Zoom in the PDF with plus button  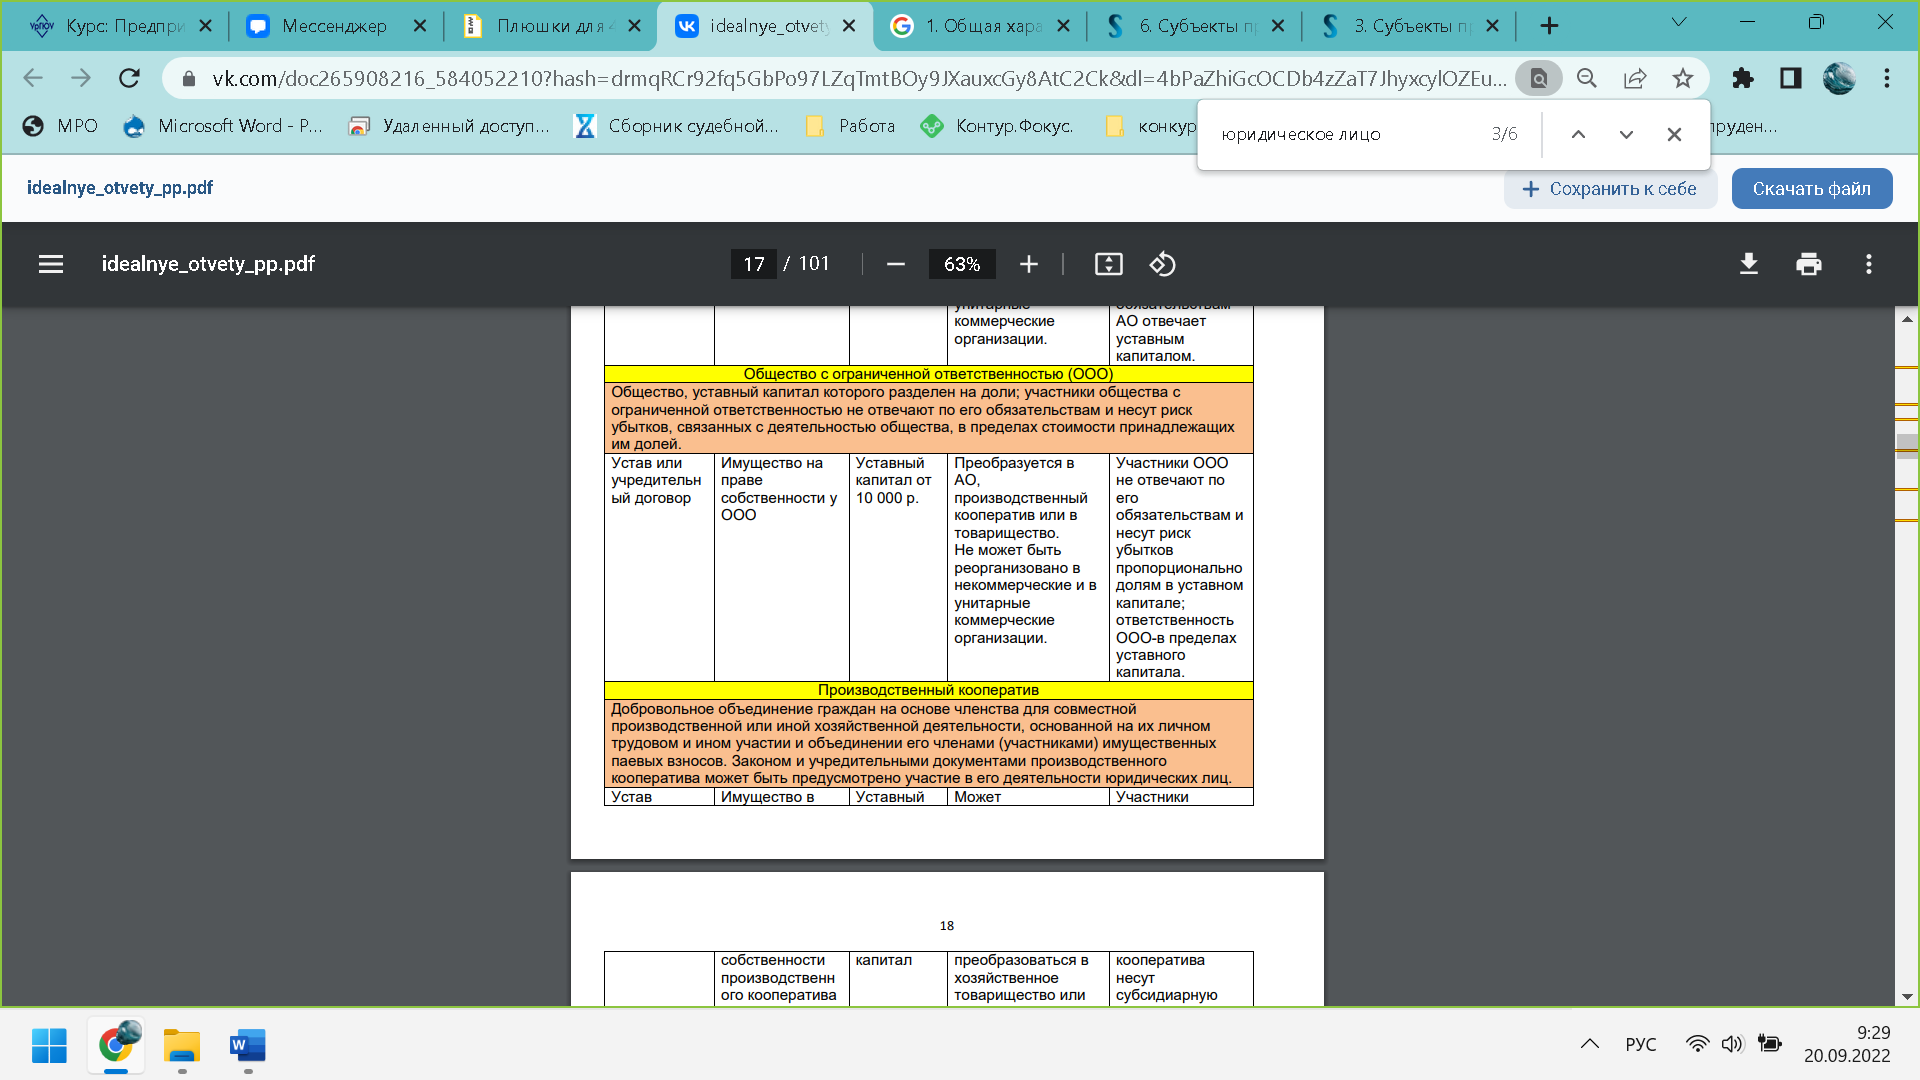[x=1029, y=264]
